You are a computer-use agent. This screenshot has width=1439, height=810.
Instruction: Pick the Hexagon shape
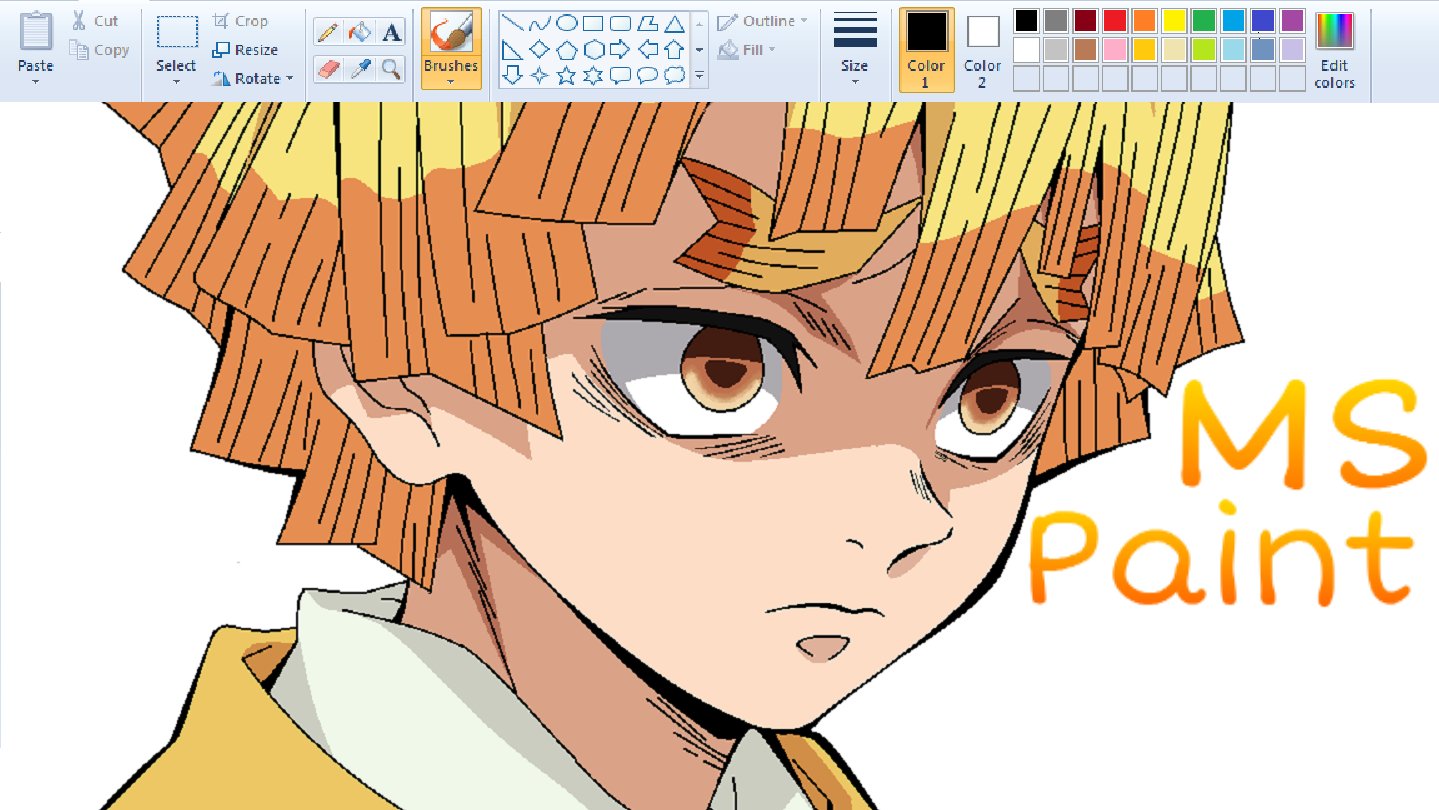click(593, 49)
